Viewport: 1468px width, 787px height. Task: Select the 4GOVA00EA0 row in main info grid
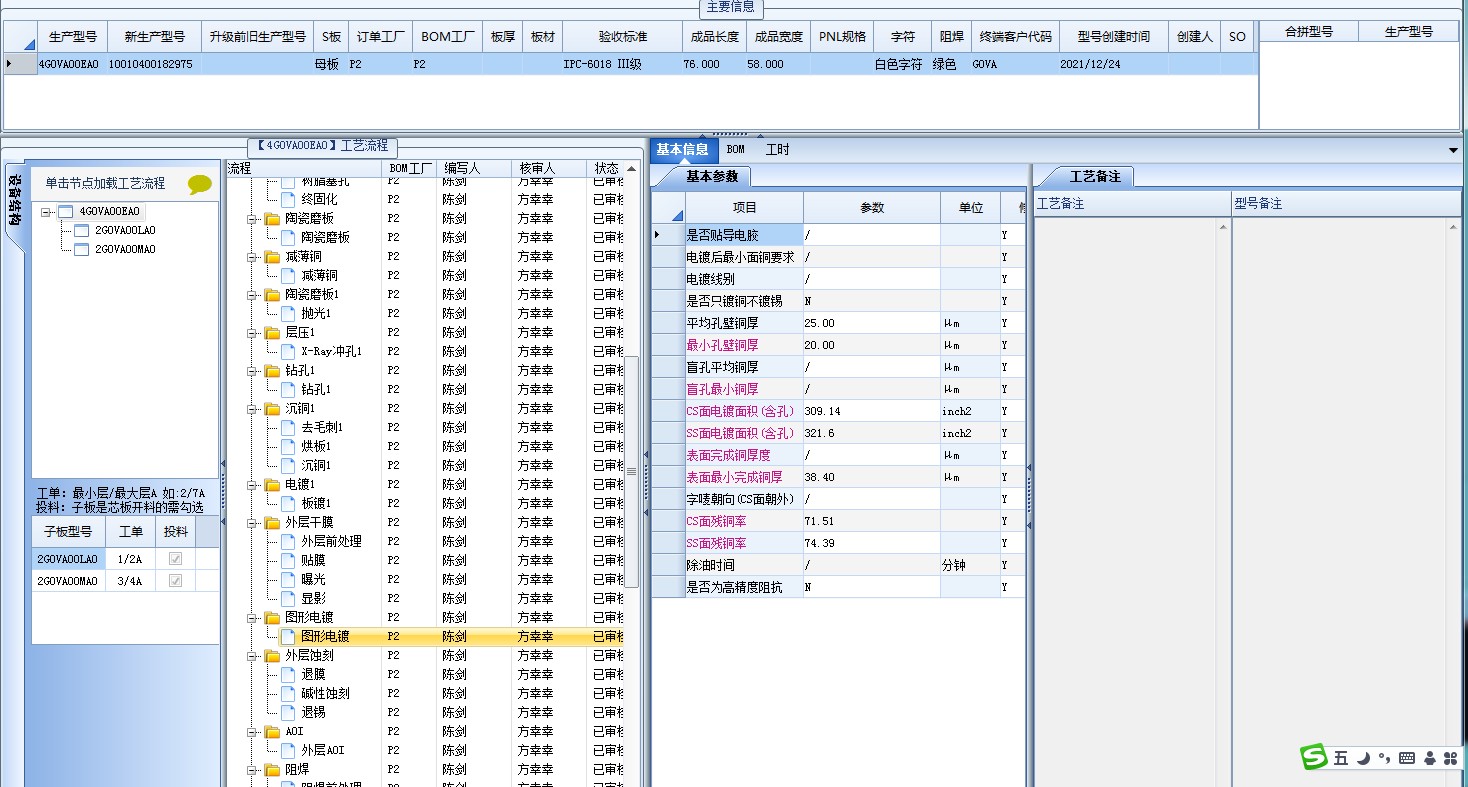tap(630, 64)
